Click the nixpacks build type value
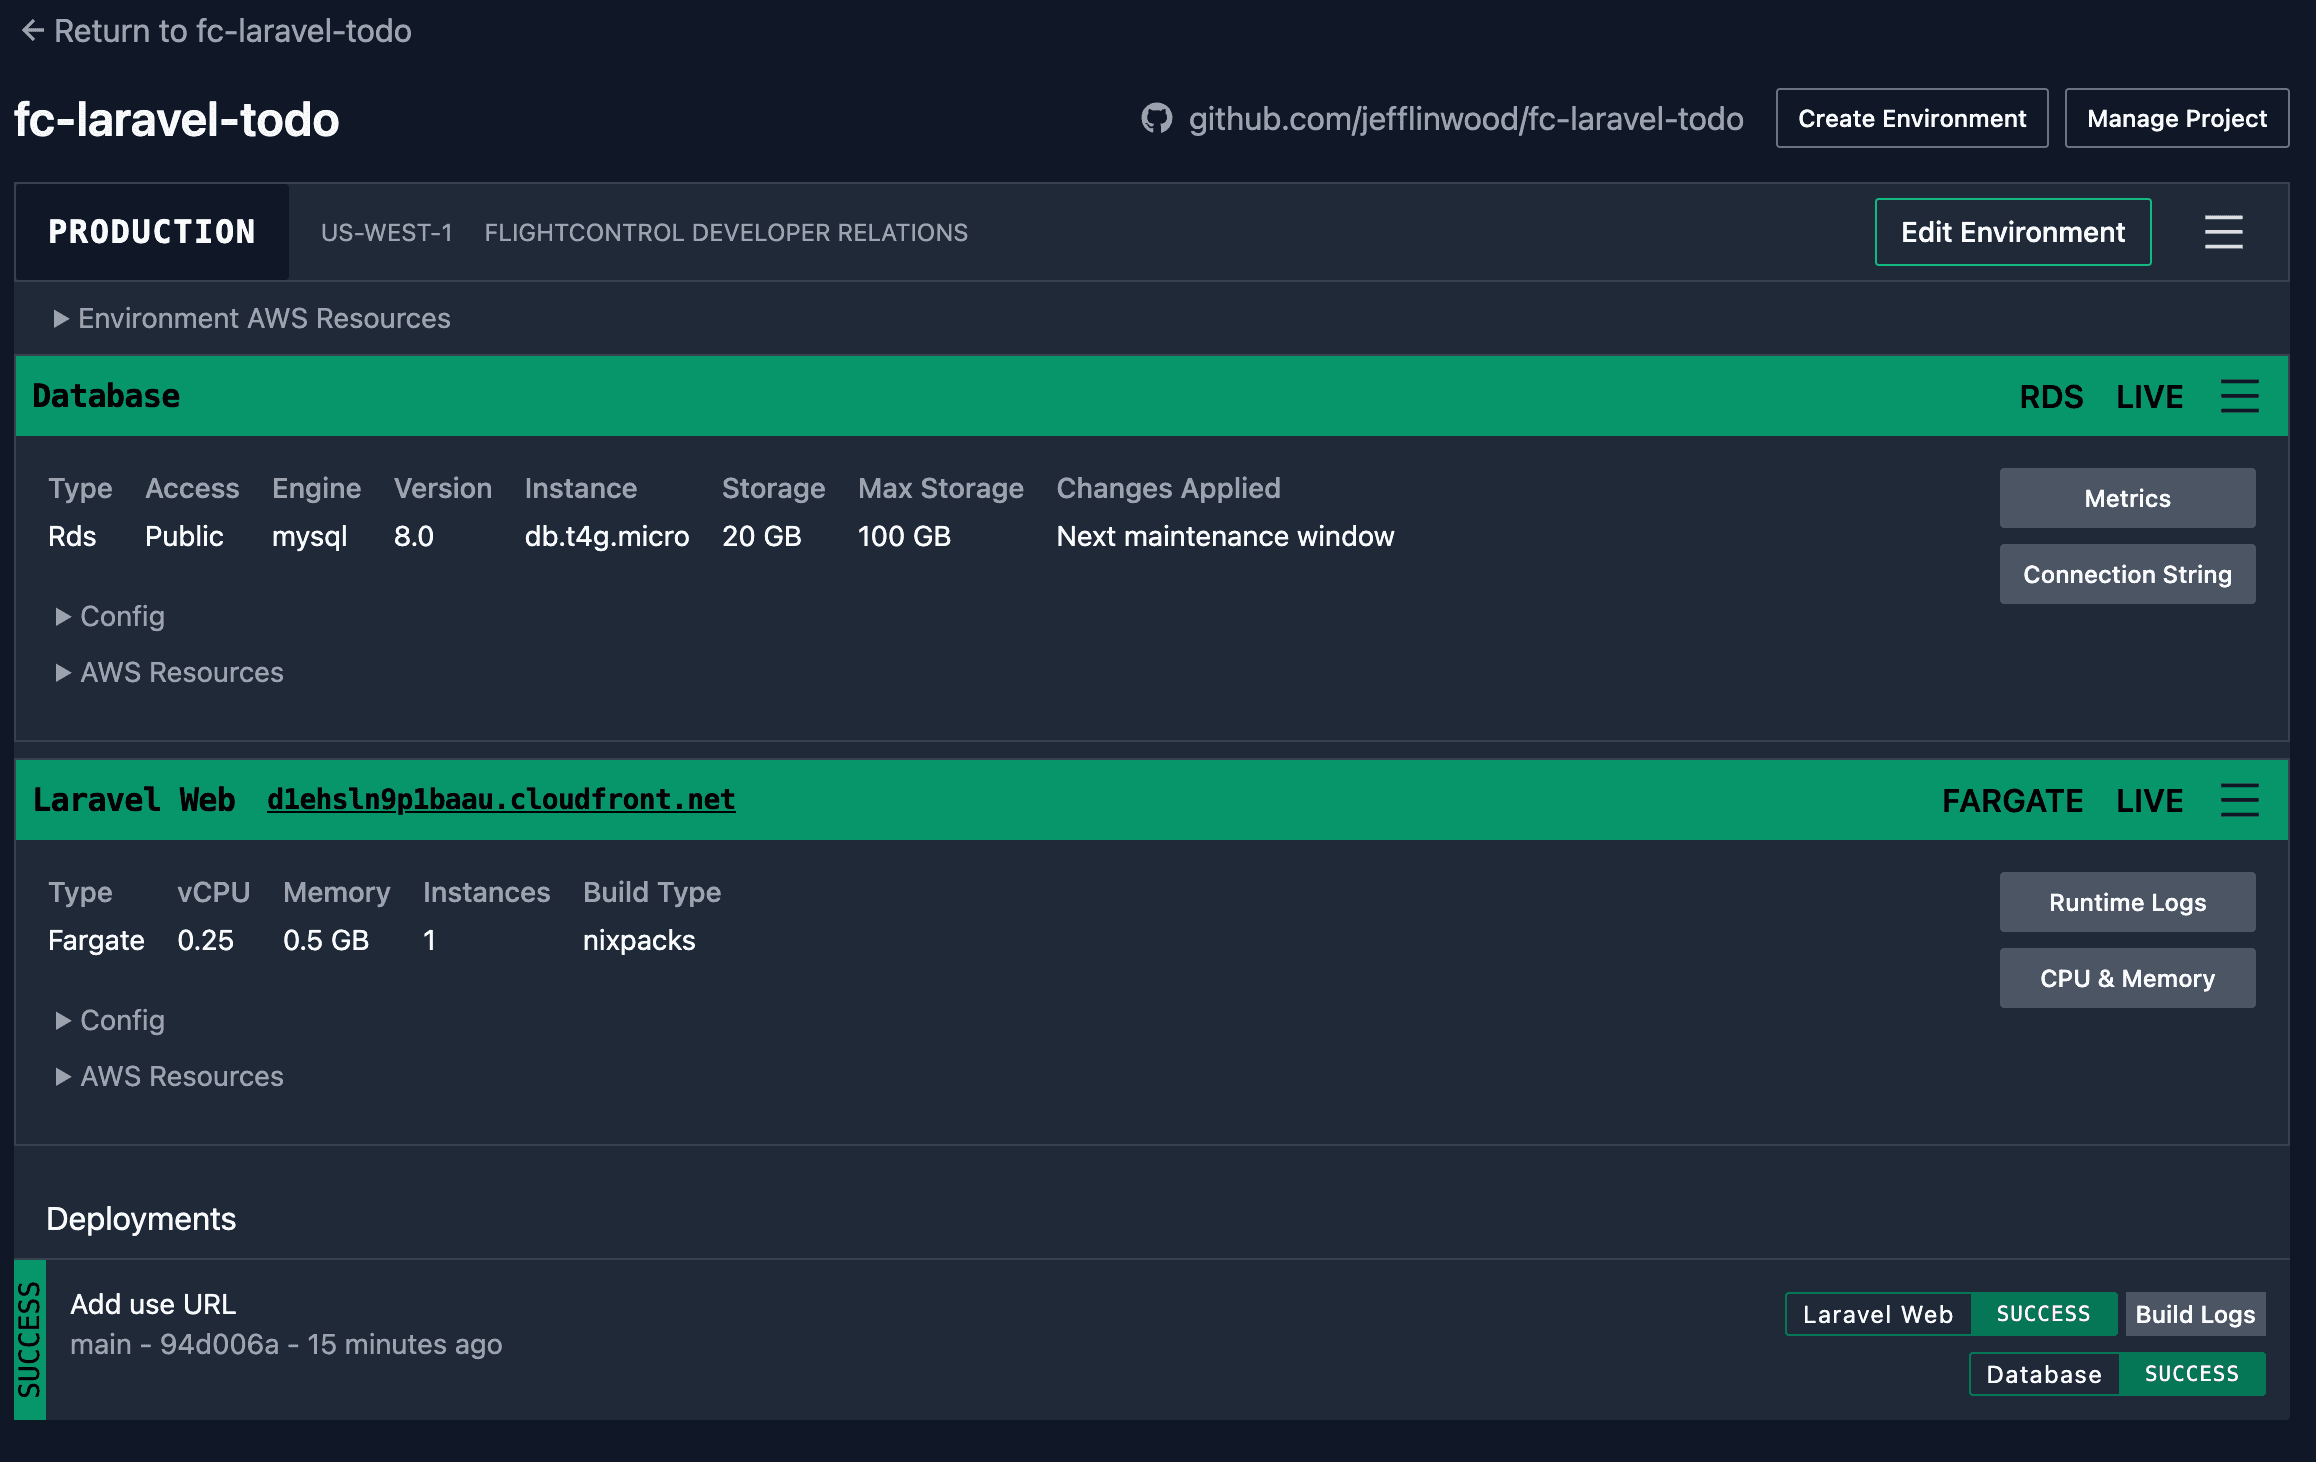This screenshot has width=2316, height=1462. tap(639, 940)
